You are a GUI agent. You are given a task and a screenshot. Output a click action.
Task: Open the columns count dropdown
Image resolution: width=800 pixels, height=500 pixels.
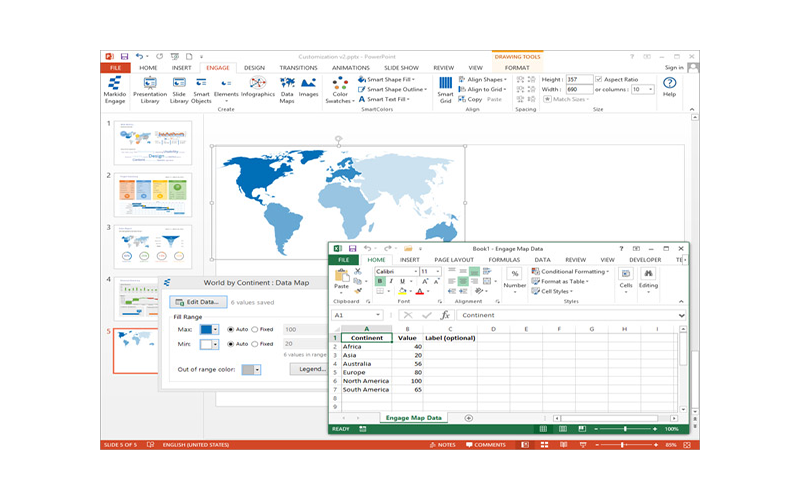[651, 89]
